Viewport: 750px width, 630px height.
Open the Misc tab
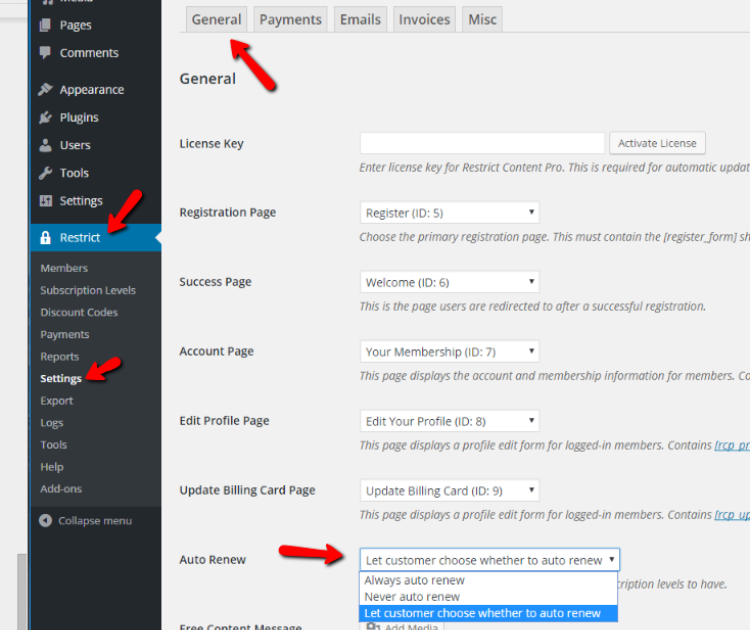pyautogui.click(x=482, y=20)
